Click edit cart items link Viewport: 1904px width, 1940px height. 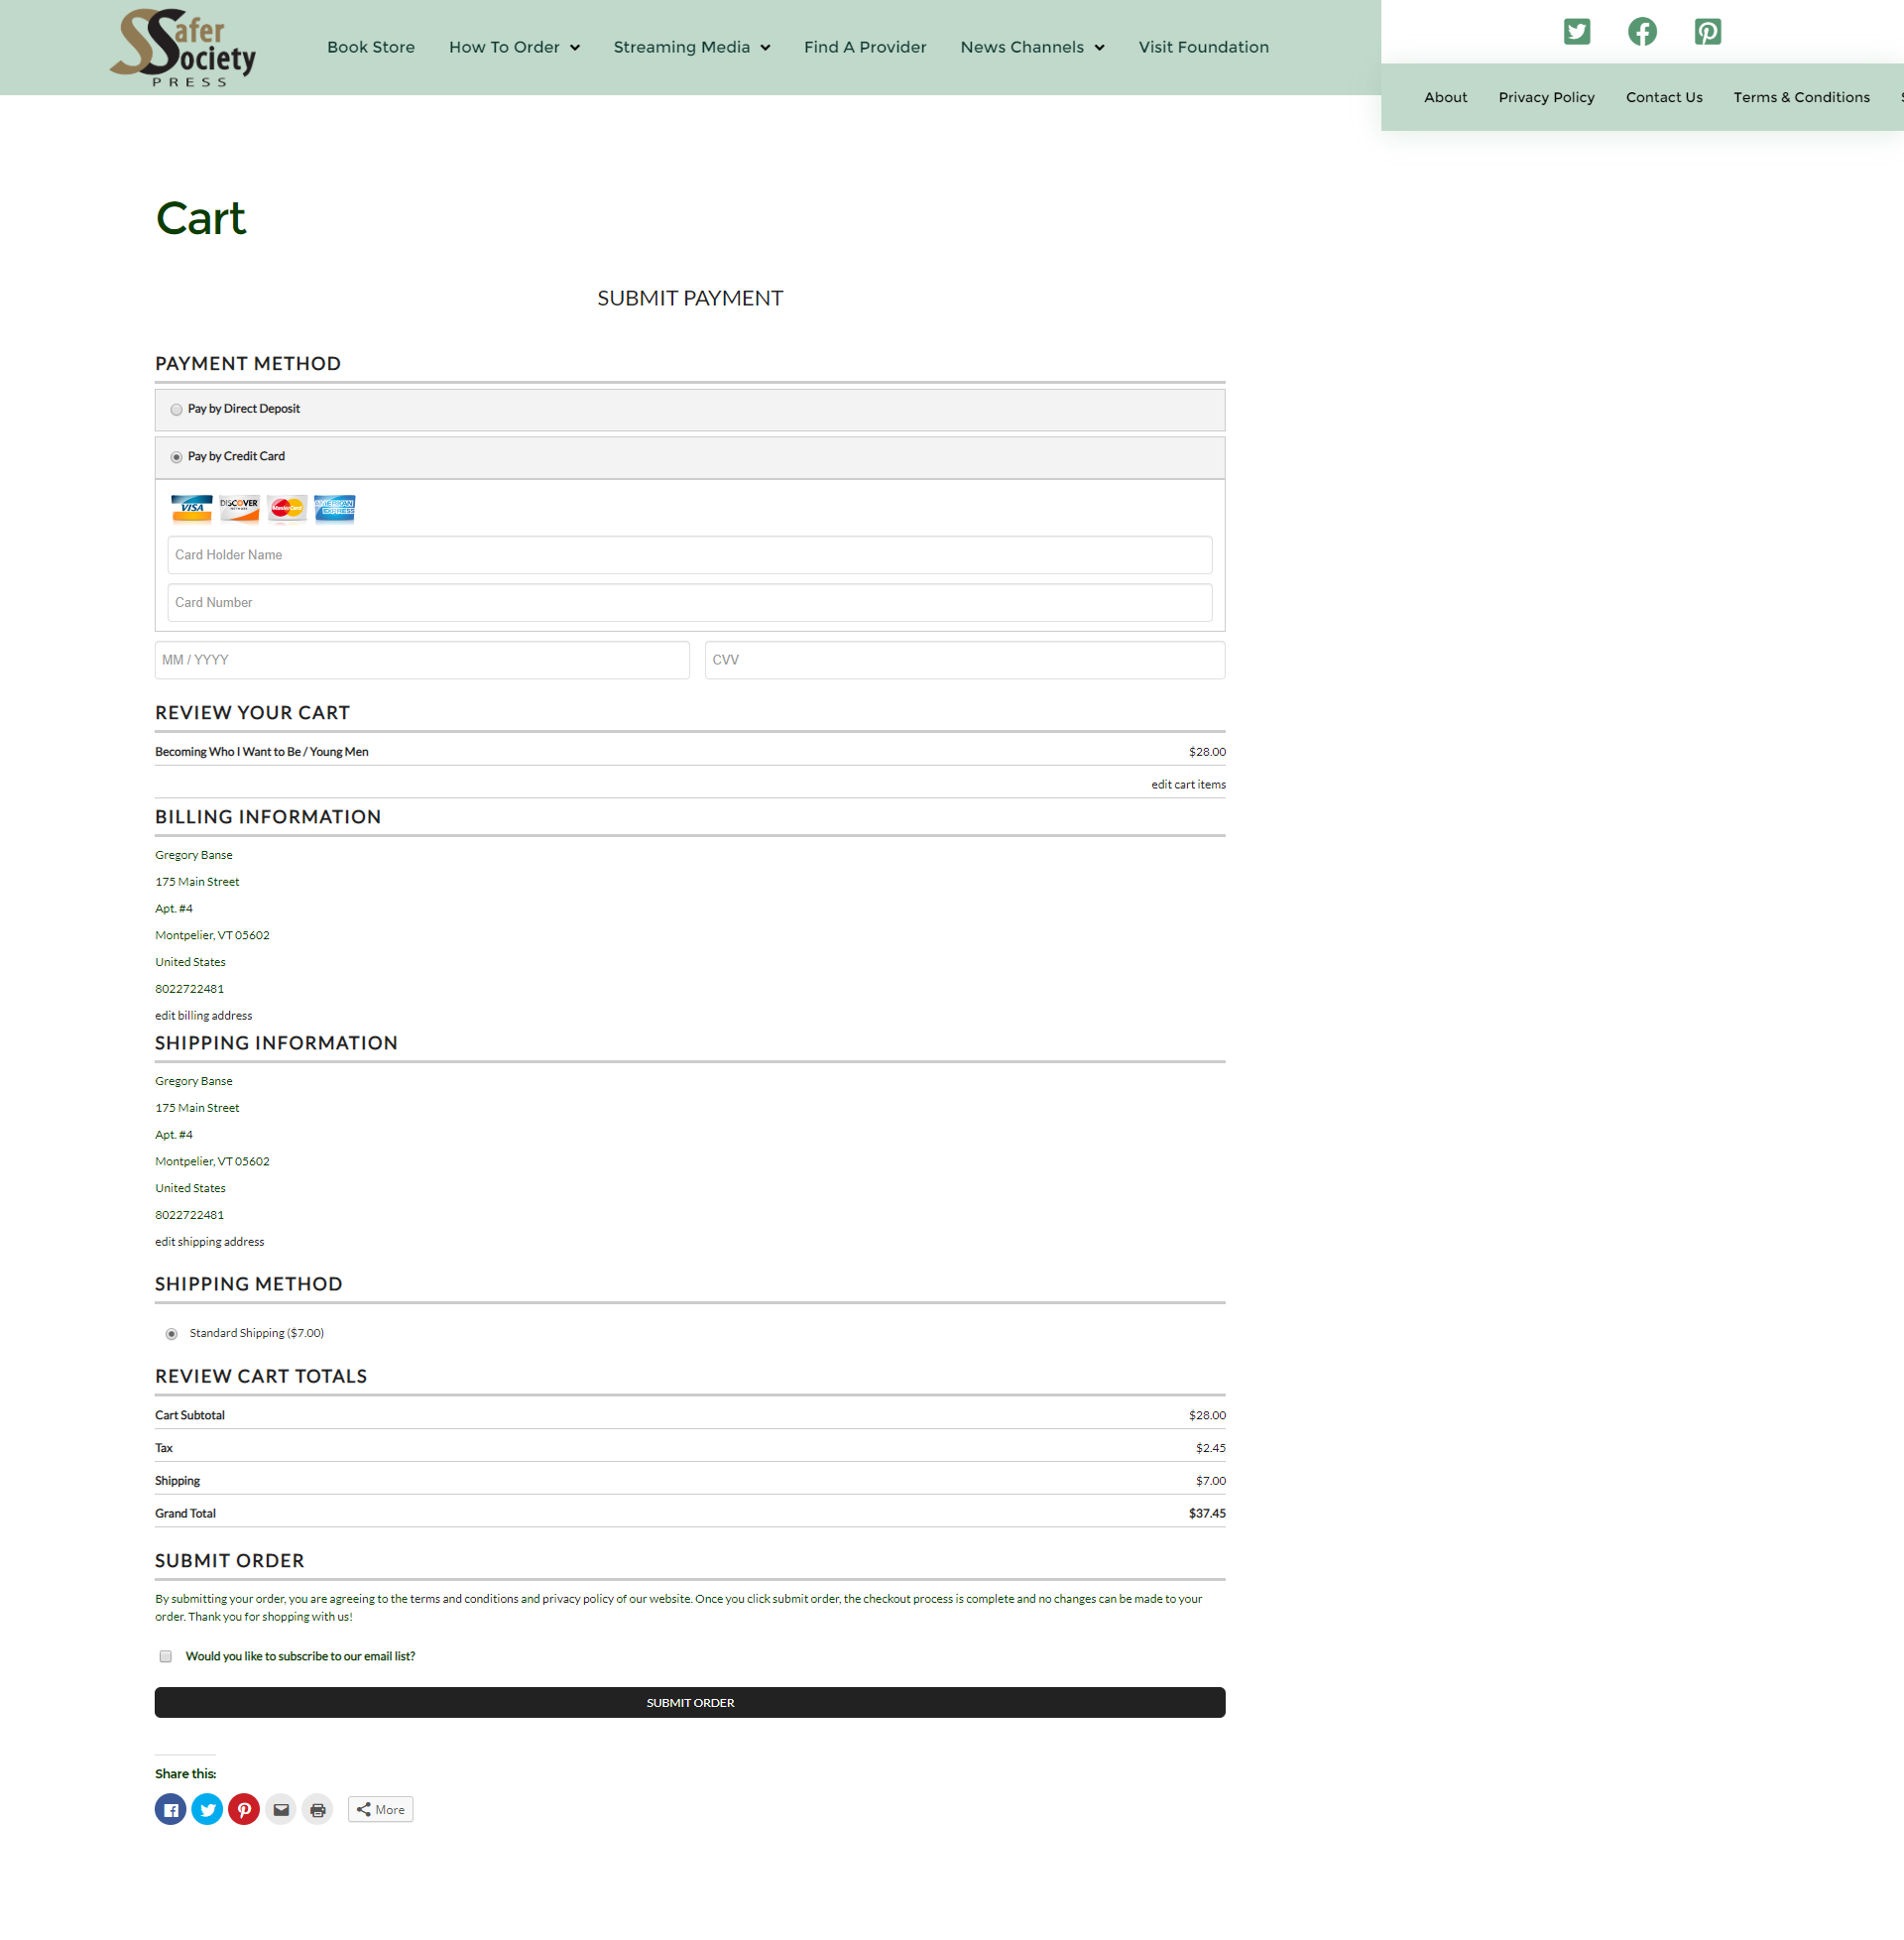[x=1187, y=784]
